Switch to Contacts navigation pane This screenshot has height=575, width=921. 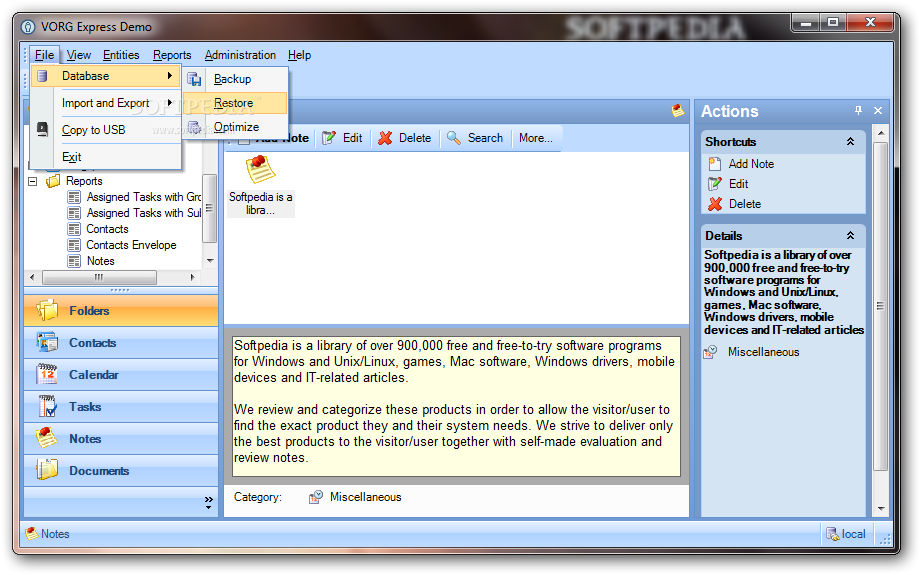[121, 342]
